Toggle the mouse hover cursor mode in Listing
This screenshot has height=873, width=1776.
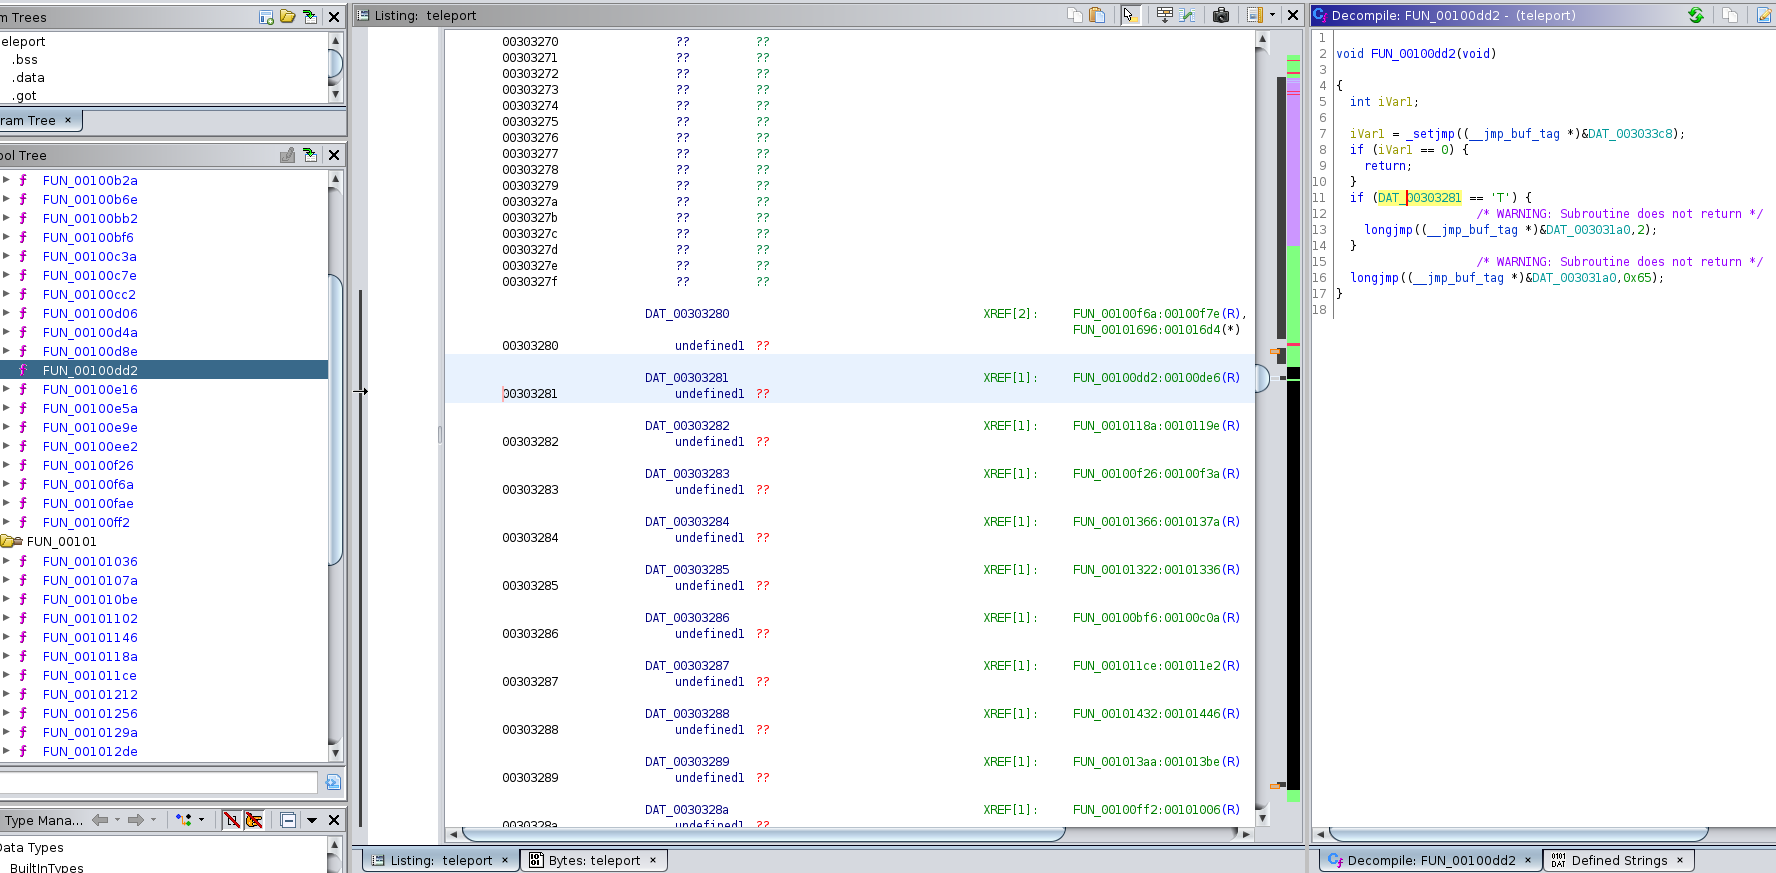pos(1130,15)
